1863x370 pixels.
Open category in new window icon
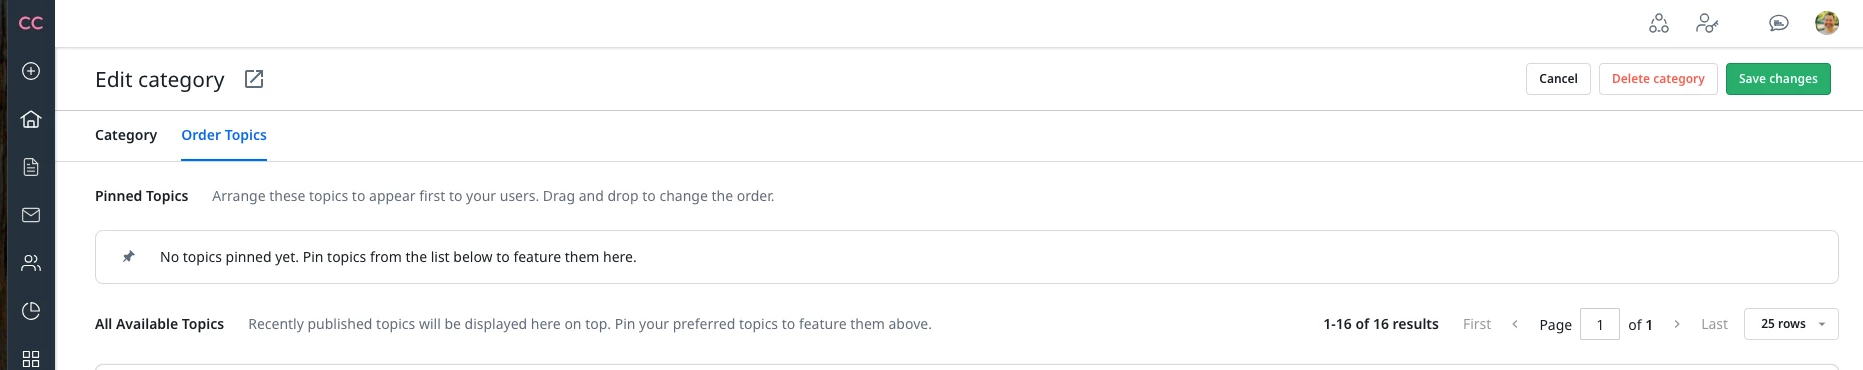[x=254, y=79]
